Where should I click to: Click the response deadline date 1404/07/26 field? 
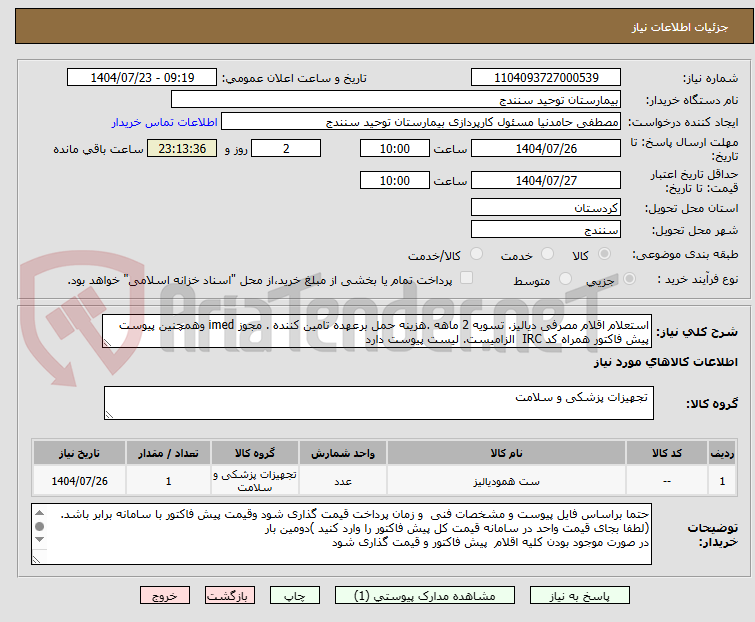coord(546,148)
